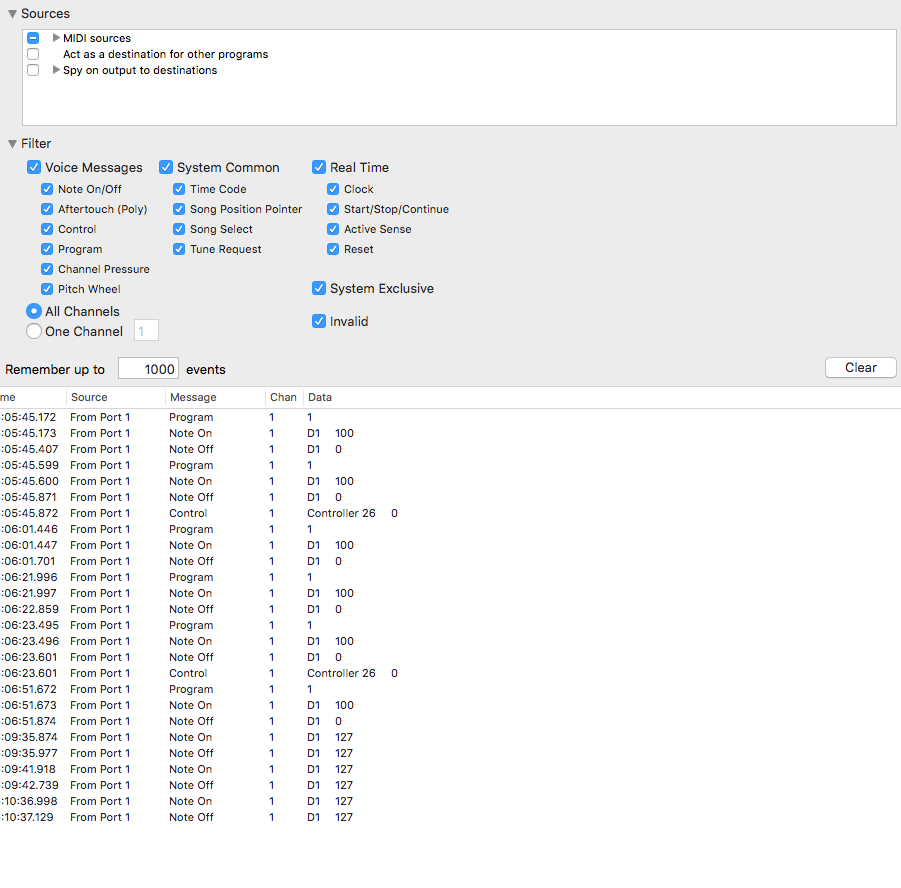Uncheck Voice Messages filter
The width and height of the screenshot is (901, 888).
(34, 167)
